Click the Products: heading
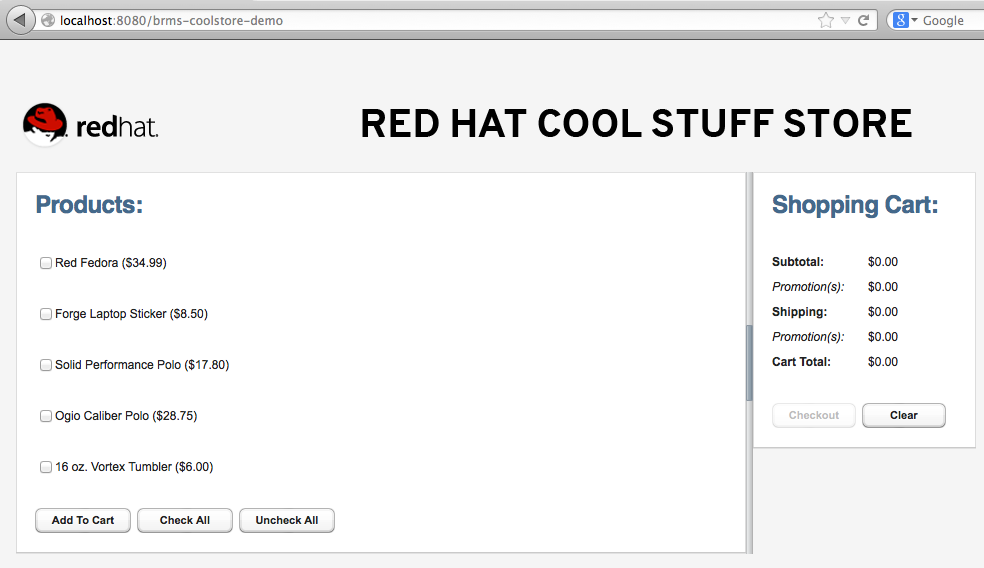Screen dimensions: 984x568 (89, 205)
